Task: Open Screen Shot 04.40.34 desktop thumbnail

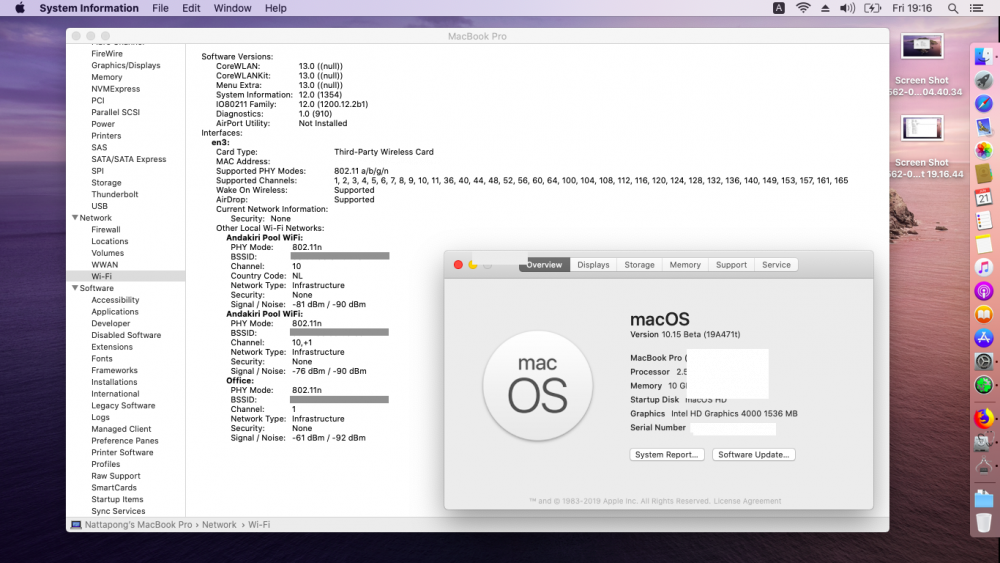Action: pyautogui.click(x=922, y=47)
